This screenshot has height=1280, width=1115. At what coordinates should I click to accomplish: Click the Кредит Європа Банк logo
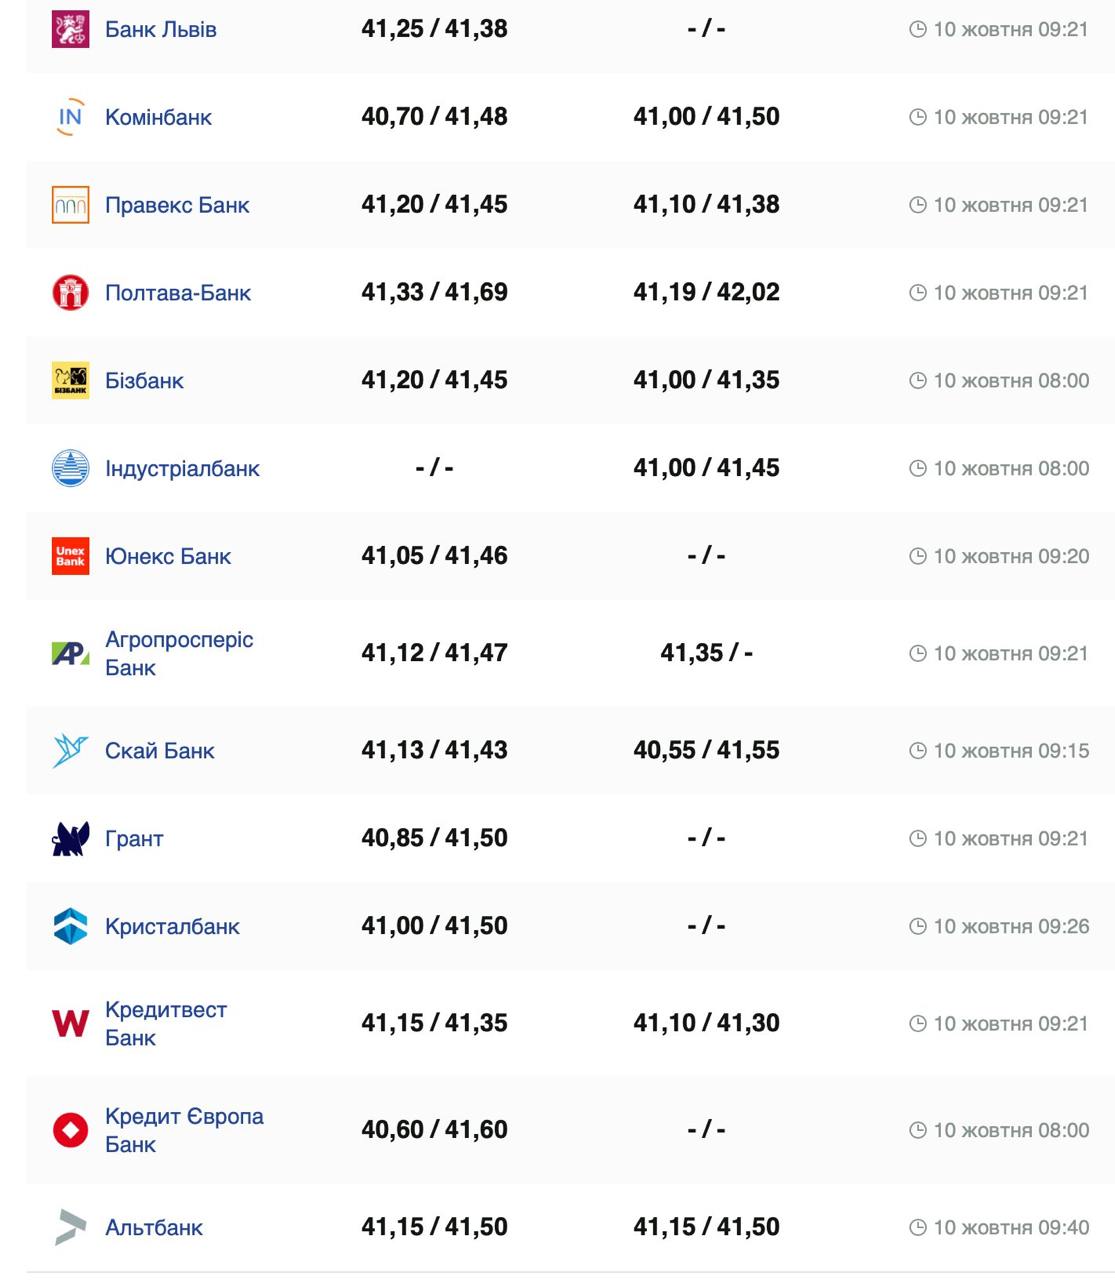[70, 1130]
